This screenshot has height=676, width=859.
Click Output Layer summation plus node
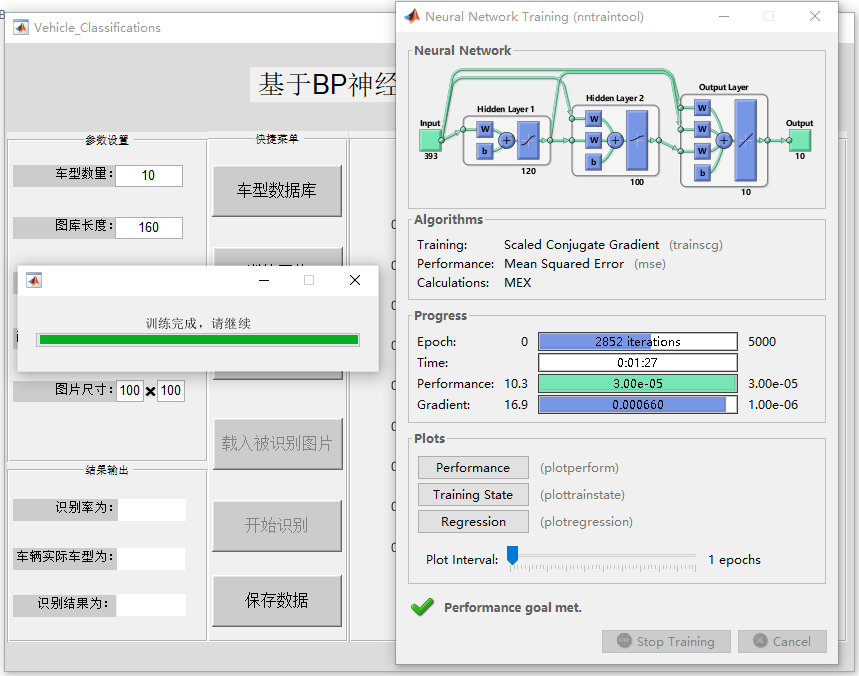(724, 141)
